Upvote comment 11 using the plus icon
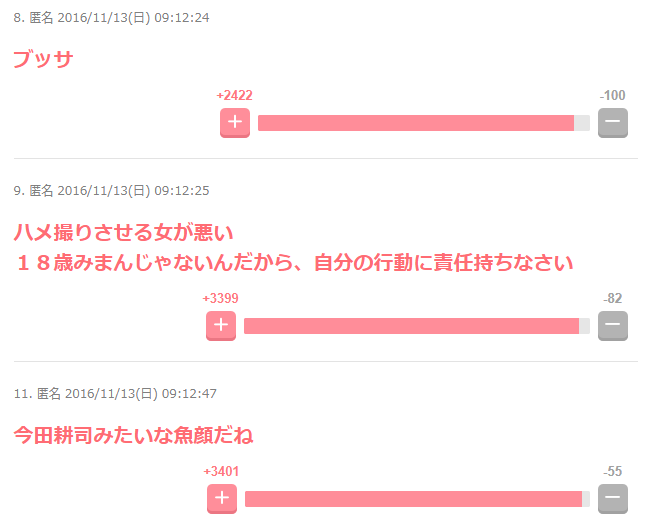The height and width of the screenshot is (530, 649). (x=222, y=499)
